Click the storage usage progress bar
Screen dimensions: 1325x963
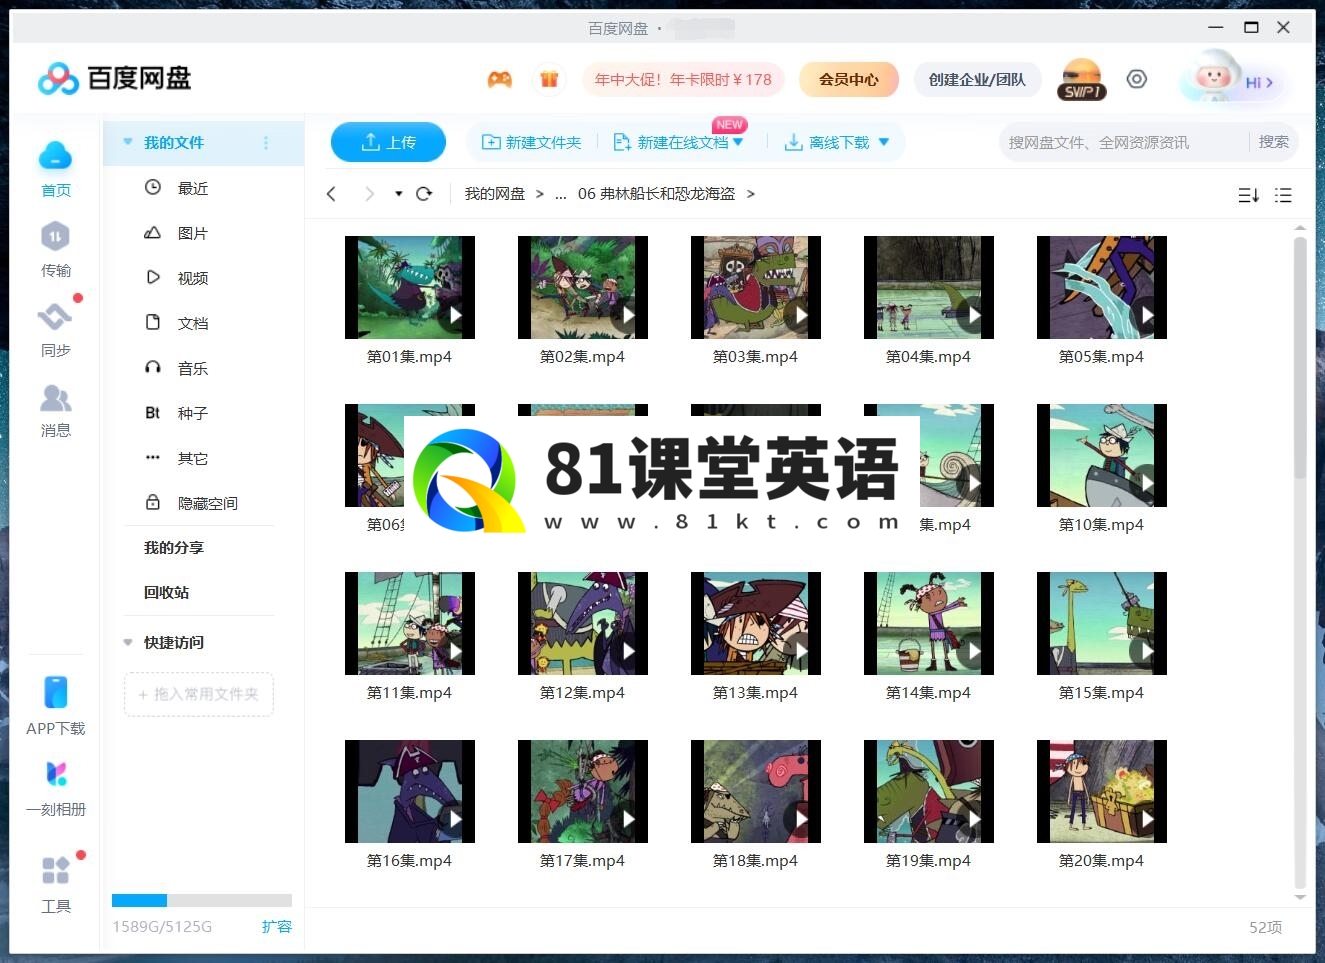point(202,900)
